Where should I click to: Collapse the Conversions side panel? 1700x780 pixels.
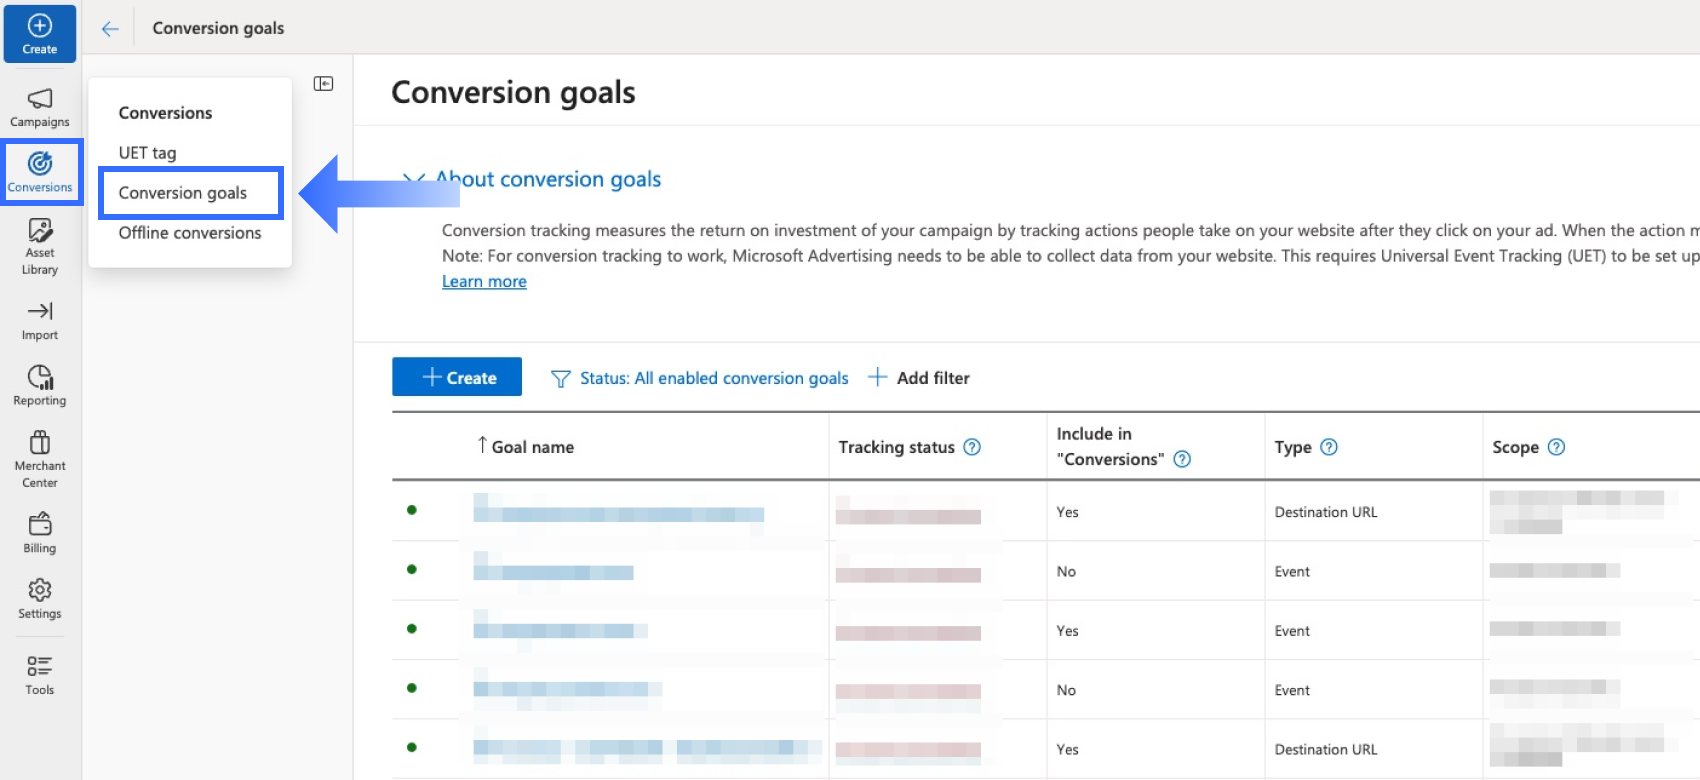click(323, 84)
